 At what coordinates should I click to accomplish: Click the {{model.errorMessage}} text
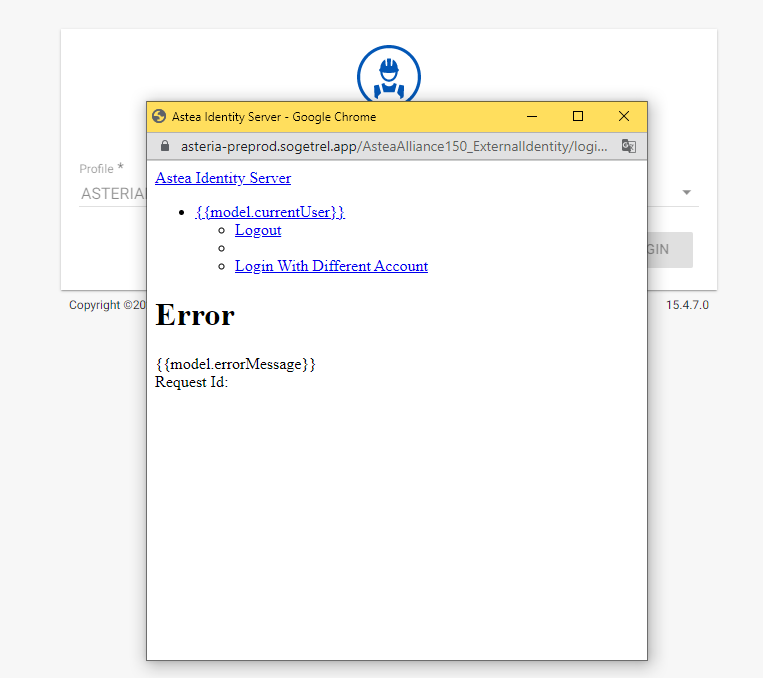[x=236, y=365]
